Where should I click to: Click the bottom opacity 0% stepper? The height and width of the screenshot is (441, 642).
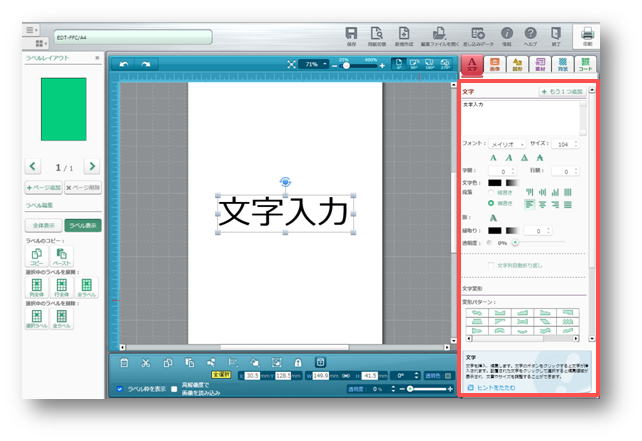[393, 389]
